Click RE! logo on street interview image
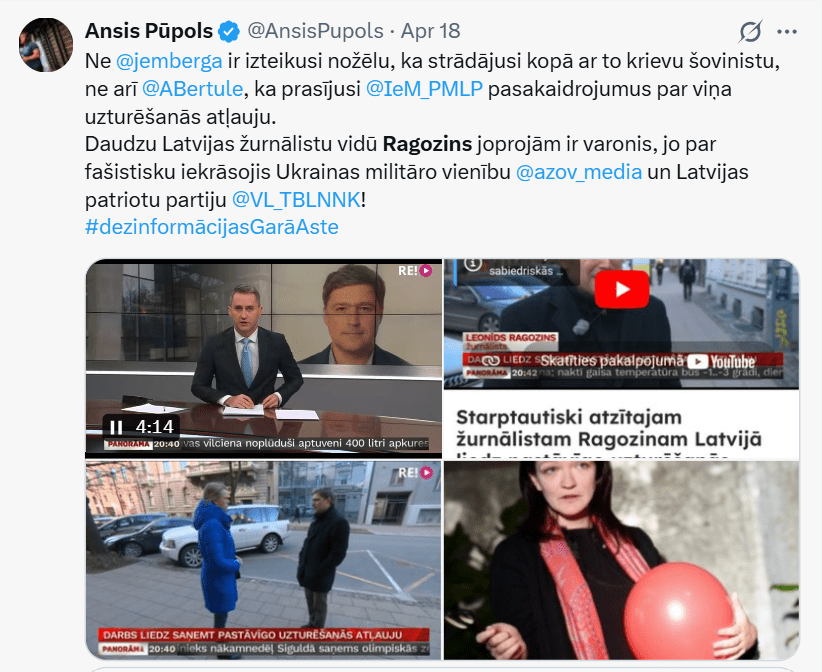 pyautogui.click(x=416, y=473)
